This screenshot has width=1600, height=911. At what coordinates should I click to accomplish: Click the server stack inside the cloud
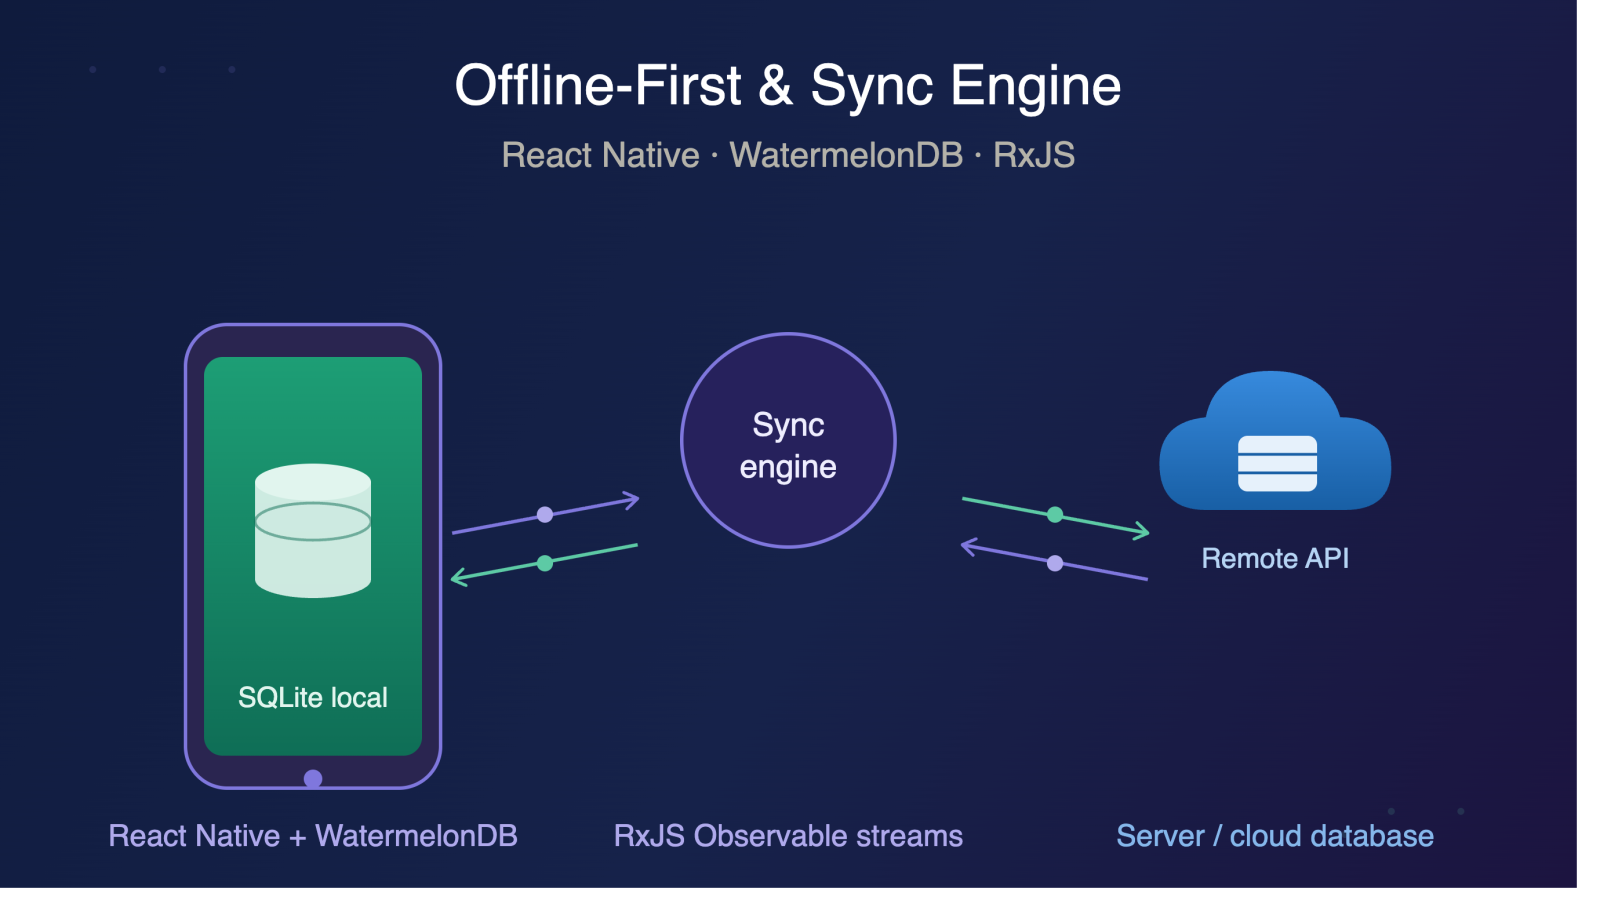coord(1277,463)
